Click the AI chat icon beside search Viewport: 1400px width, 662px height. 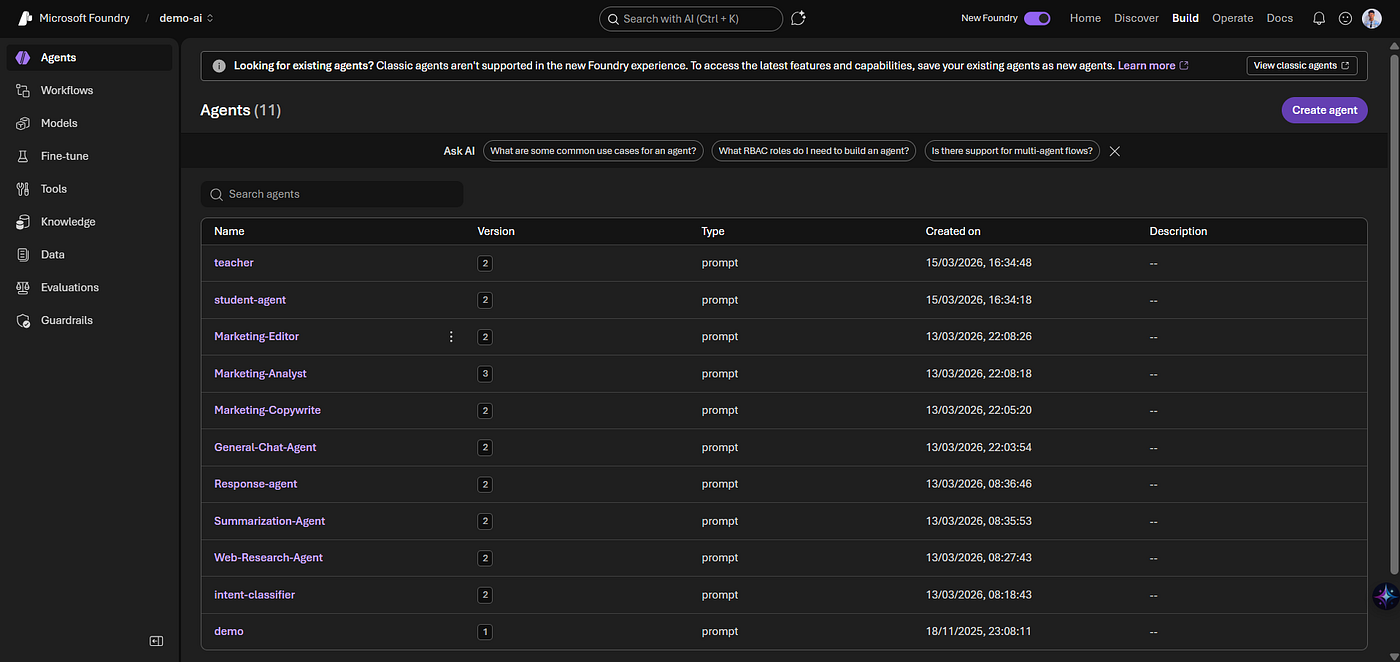coord(798,18)
